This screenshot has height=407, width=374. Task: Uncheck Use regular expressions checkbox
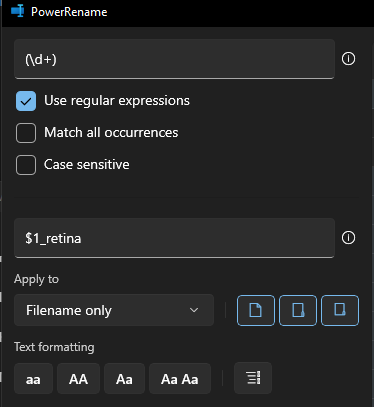(26, 101)
